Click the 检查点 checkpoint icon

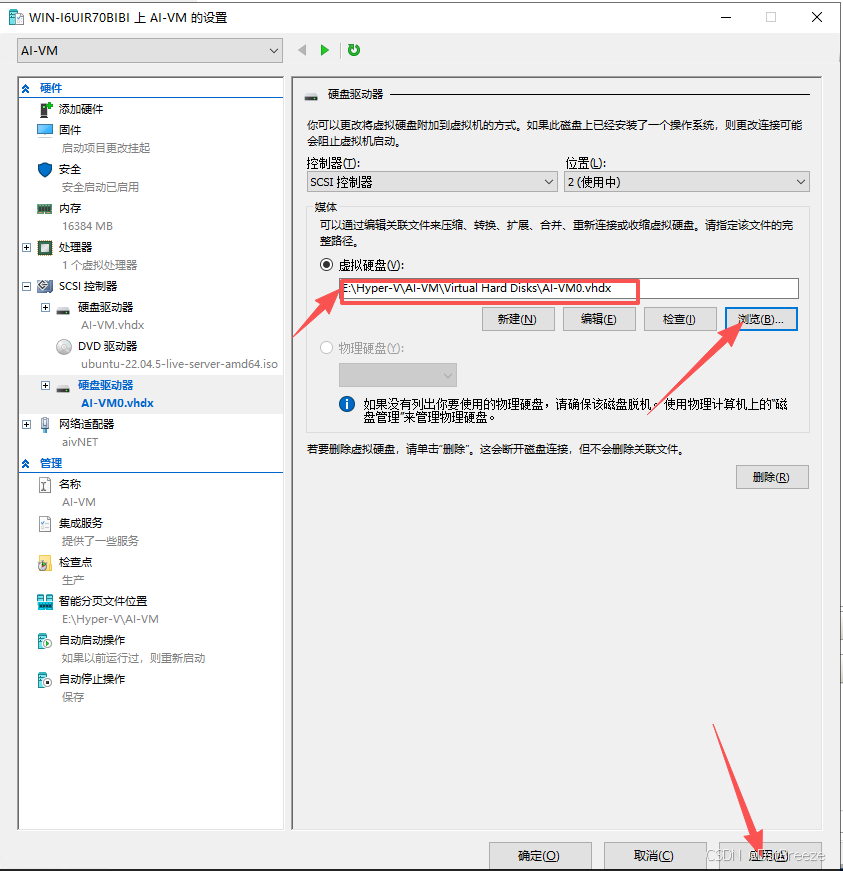point(44,563)
